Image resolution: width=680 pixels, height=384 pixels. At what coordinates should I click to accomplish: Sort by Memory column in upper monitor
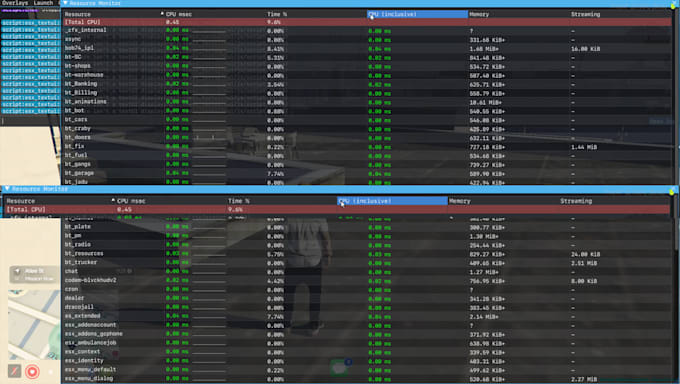coord(479,14)
